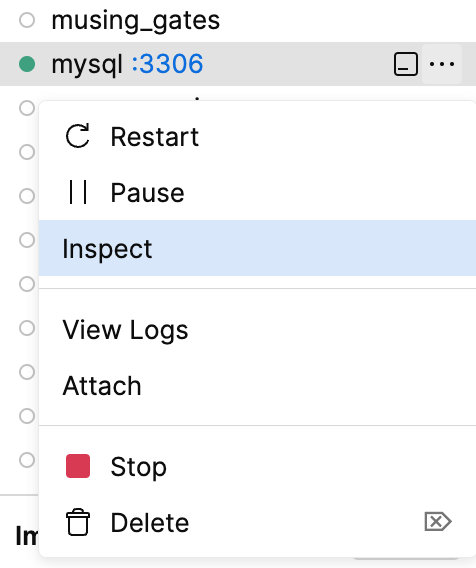Click the three-dot more options button
The height and width of the screenshot is (568, 476).
pyautogui.click(x=442, y=64)
